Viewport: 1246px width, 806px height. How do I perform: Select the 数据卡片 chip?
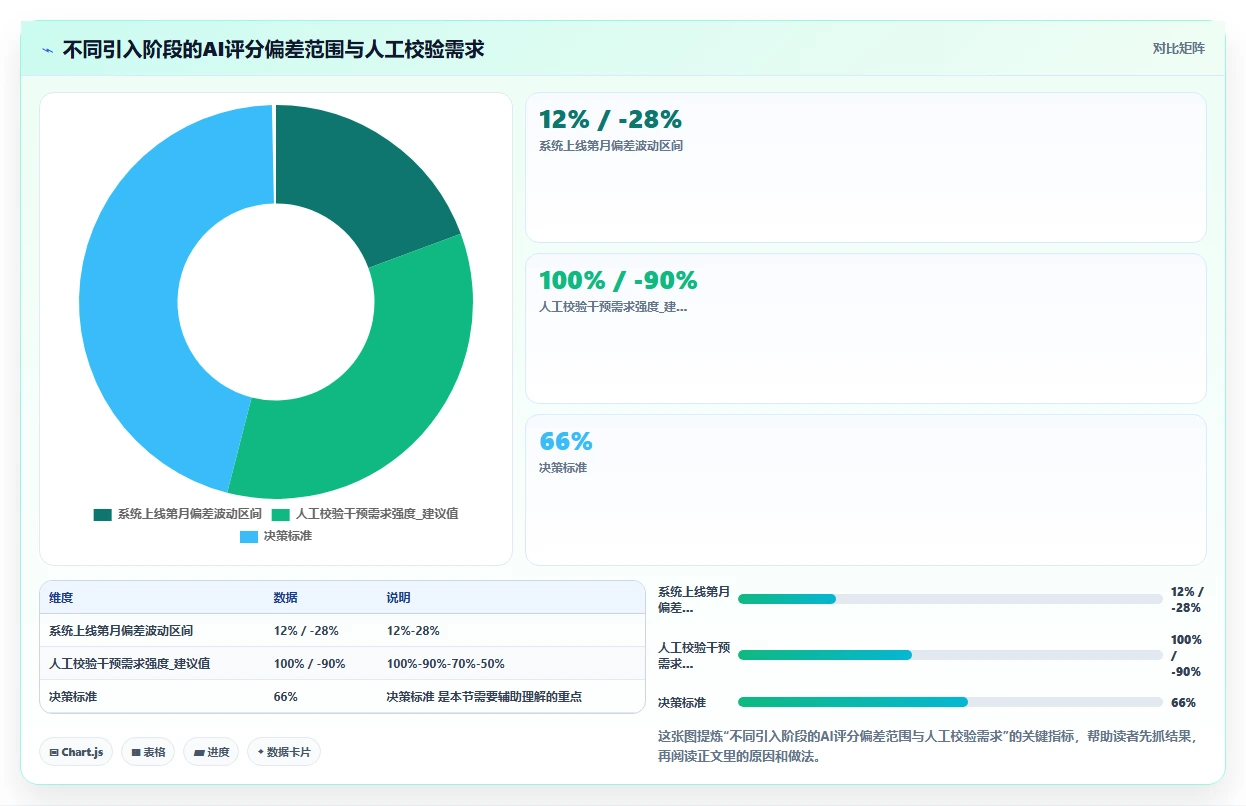pyautogui.click(x=284, y=752)
